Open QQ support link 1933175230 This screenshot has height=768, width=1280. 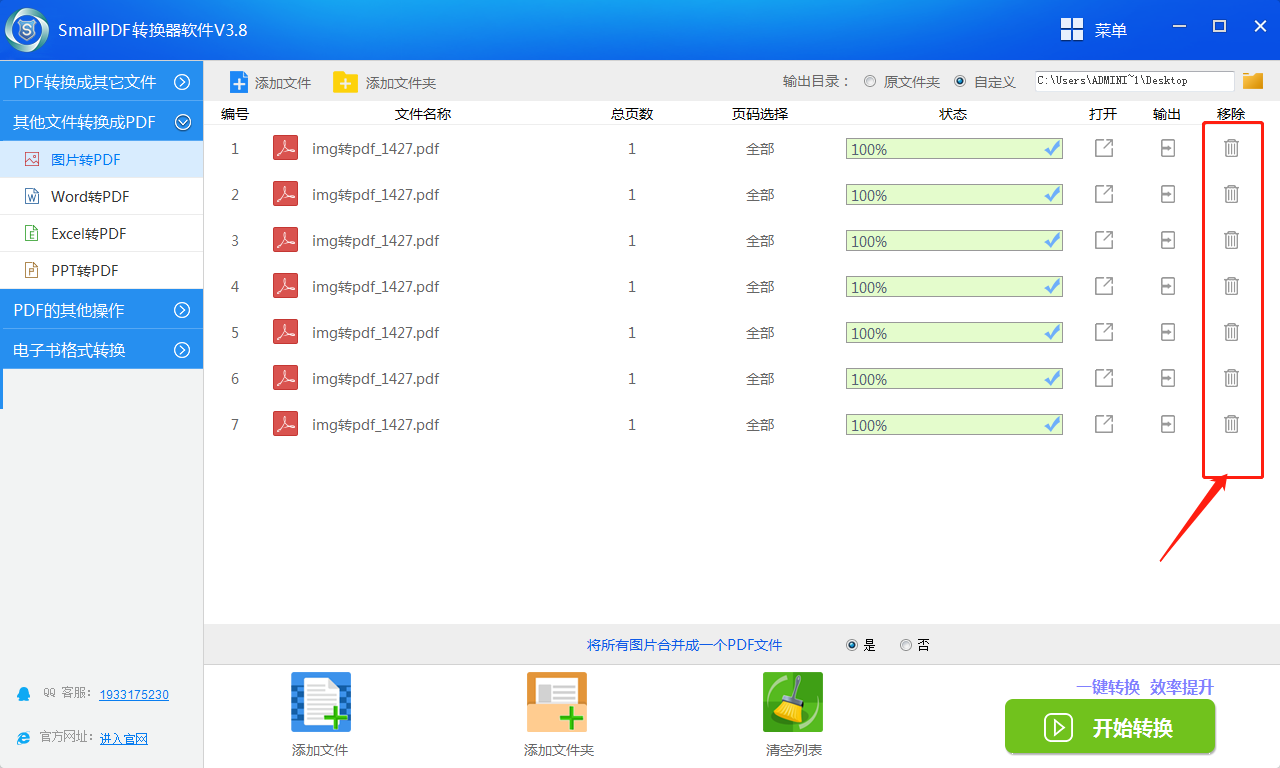pos(134,694)
